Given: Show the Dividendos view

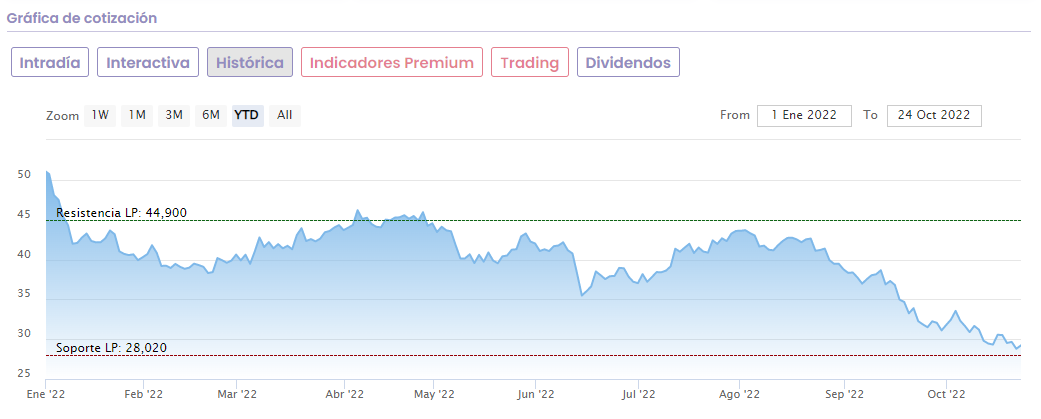Looking at the screenshot, I should click(629, 62).
